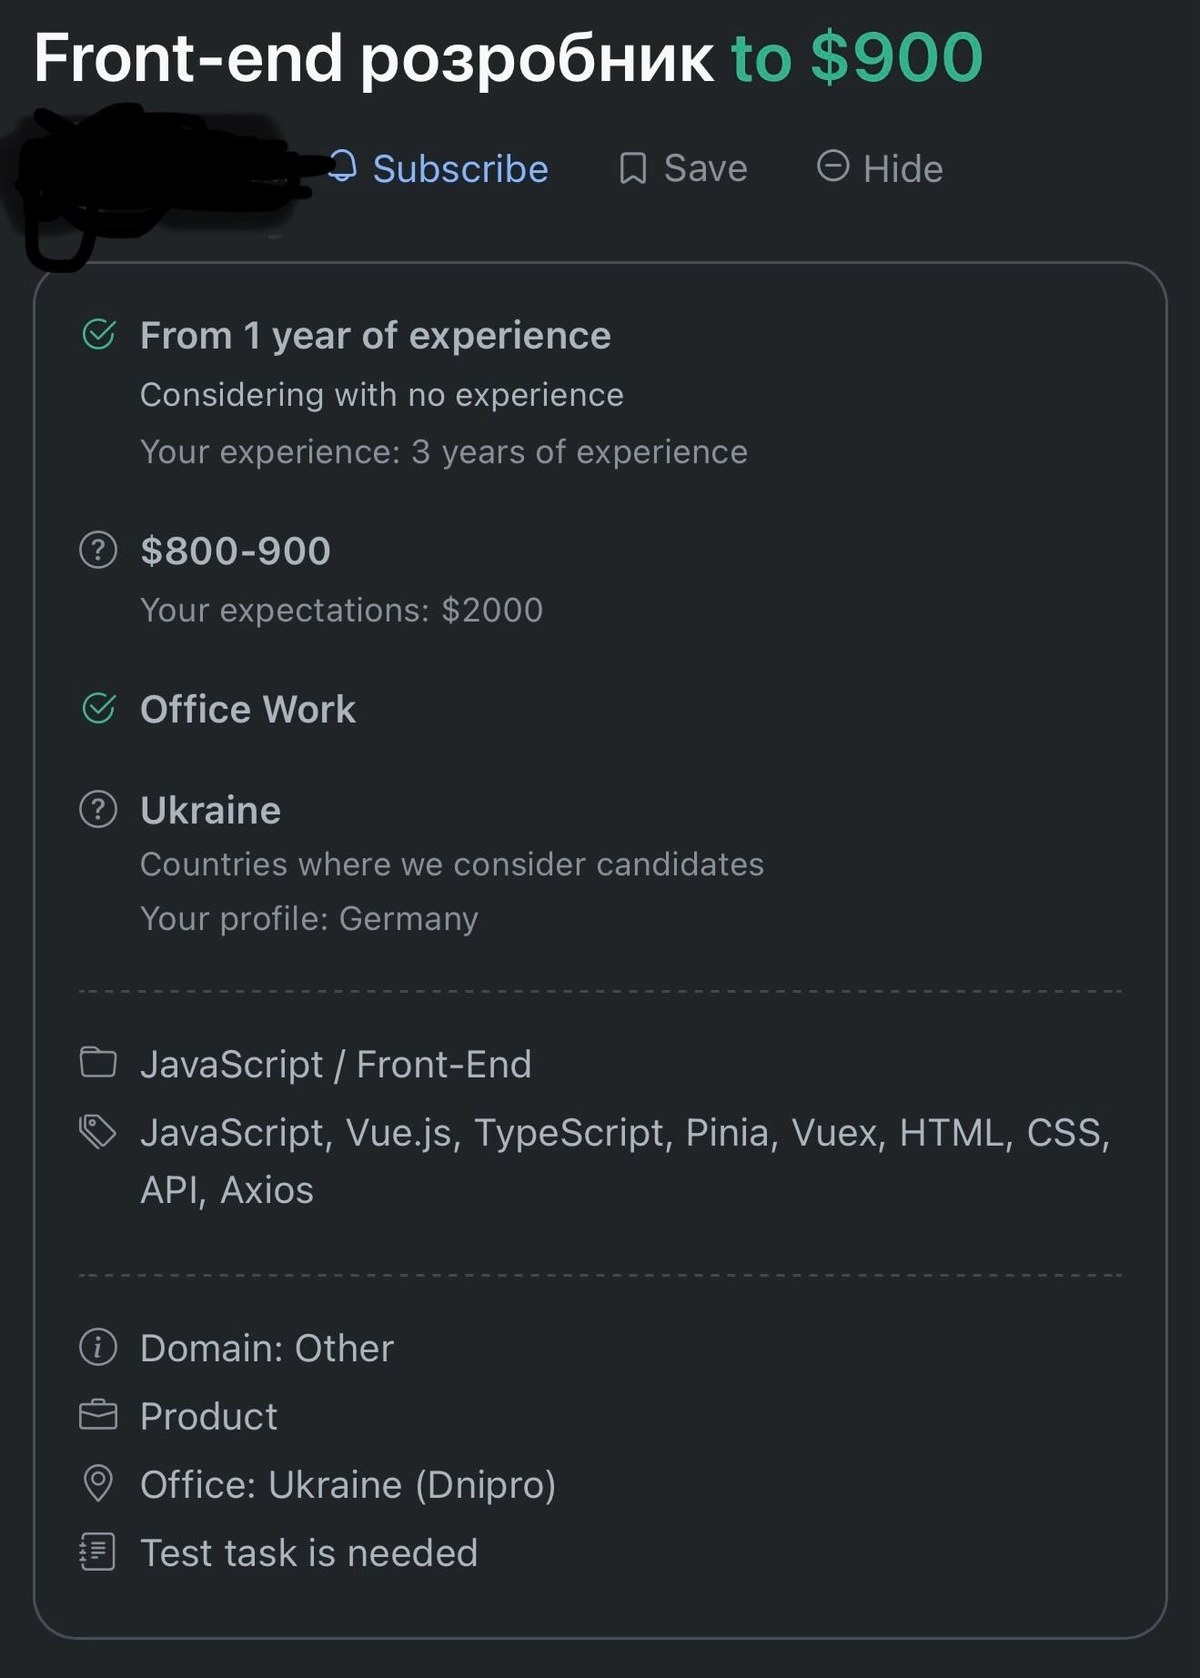Screen dimensions: 1200x1678
Task: Click the info icon beside Domain: Other
Action: tap(98, 1347)
